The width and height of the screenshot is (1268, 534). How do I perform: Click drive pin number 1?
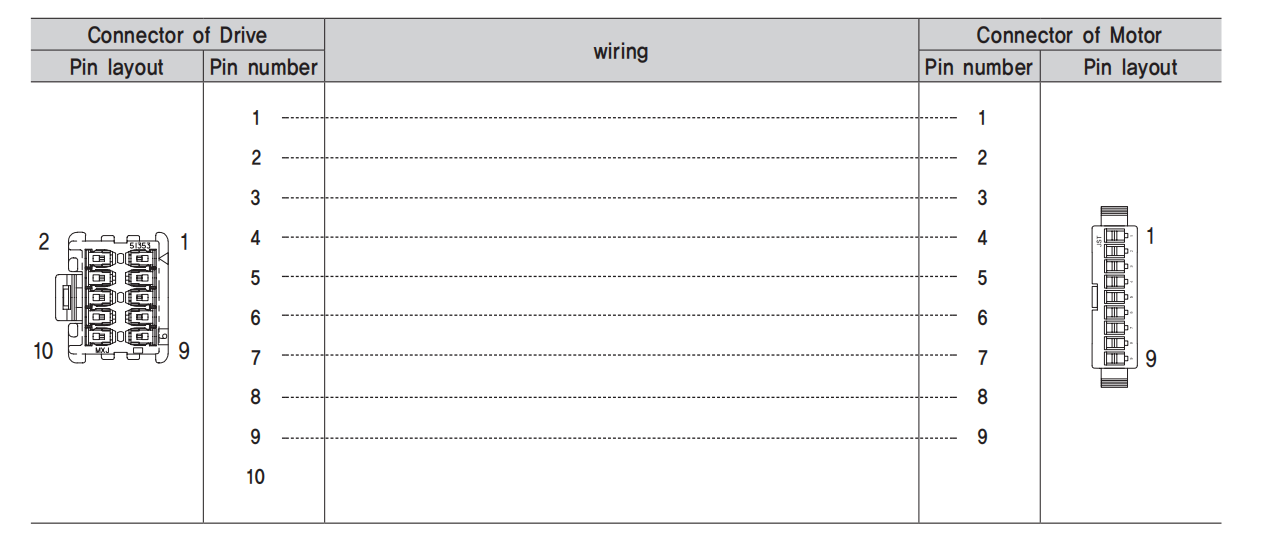(256, 118)
